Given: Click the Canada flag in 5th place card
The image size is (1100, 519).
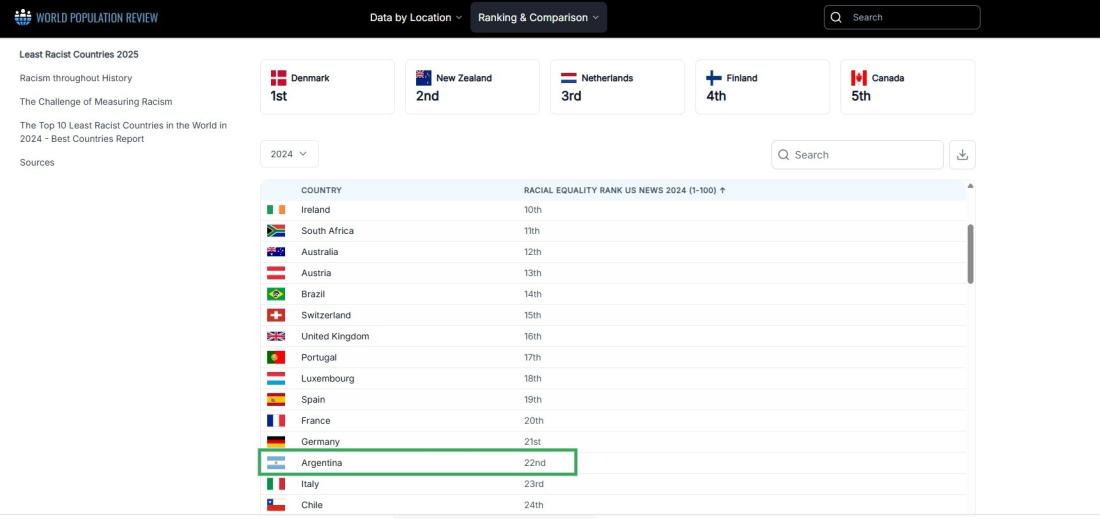Looking at the screenshot, I should 858,78.
